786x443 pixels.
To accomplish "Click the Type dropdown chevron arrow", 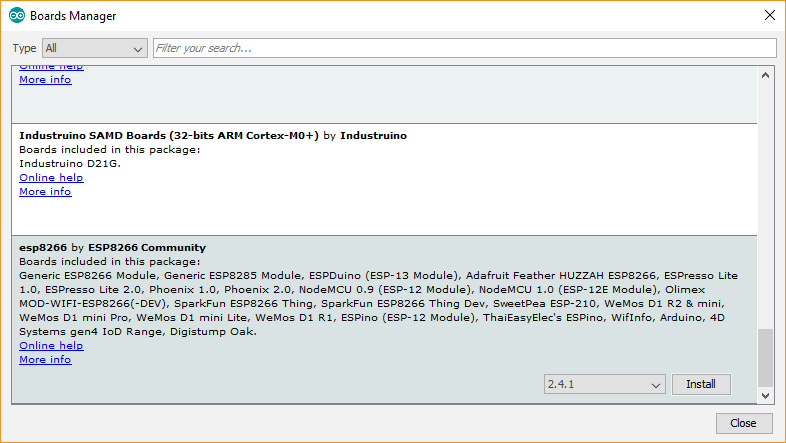I will pyautogui.click(x=137, y=49).
